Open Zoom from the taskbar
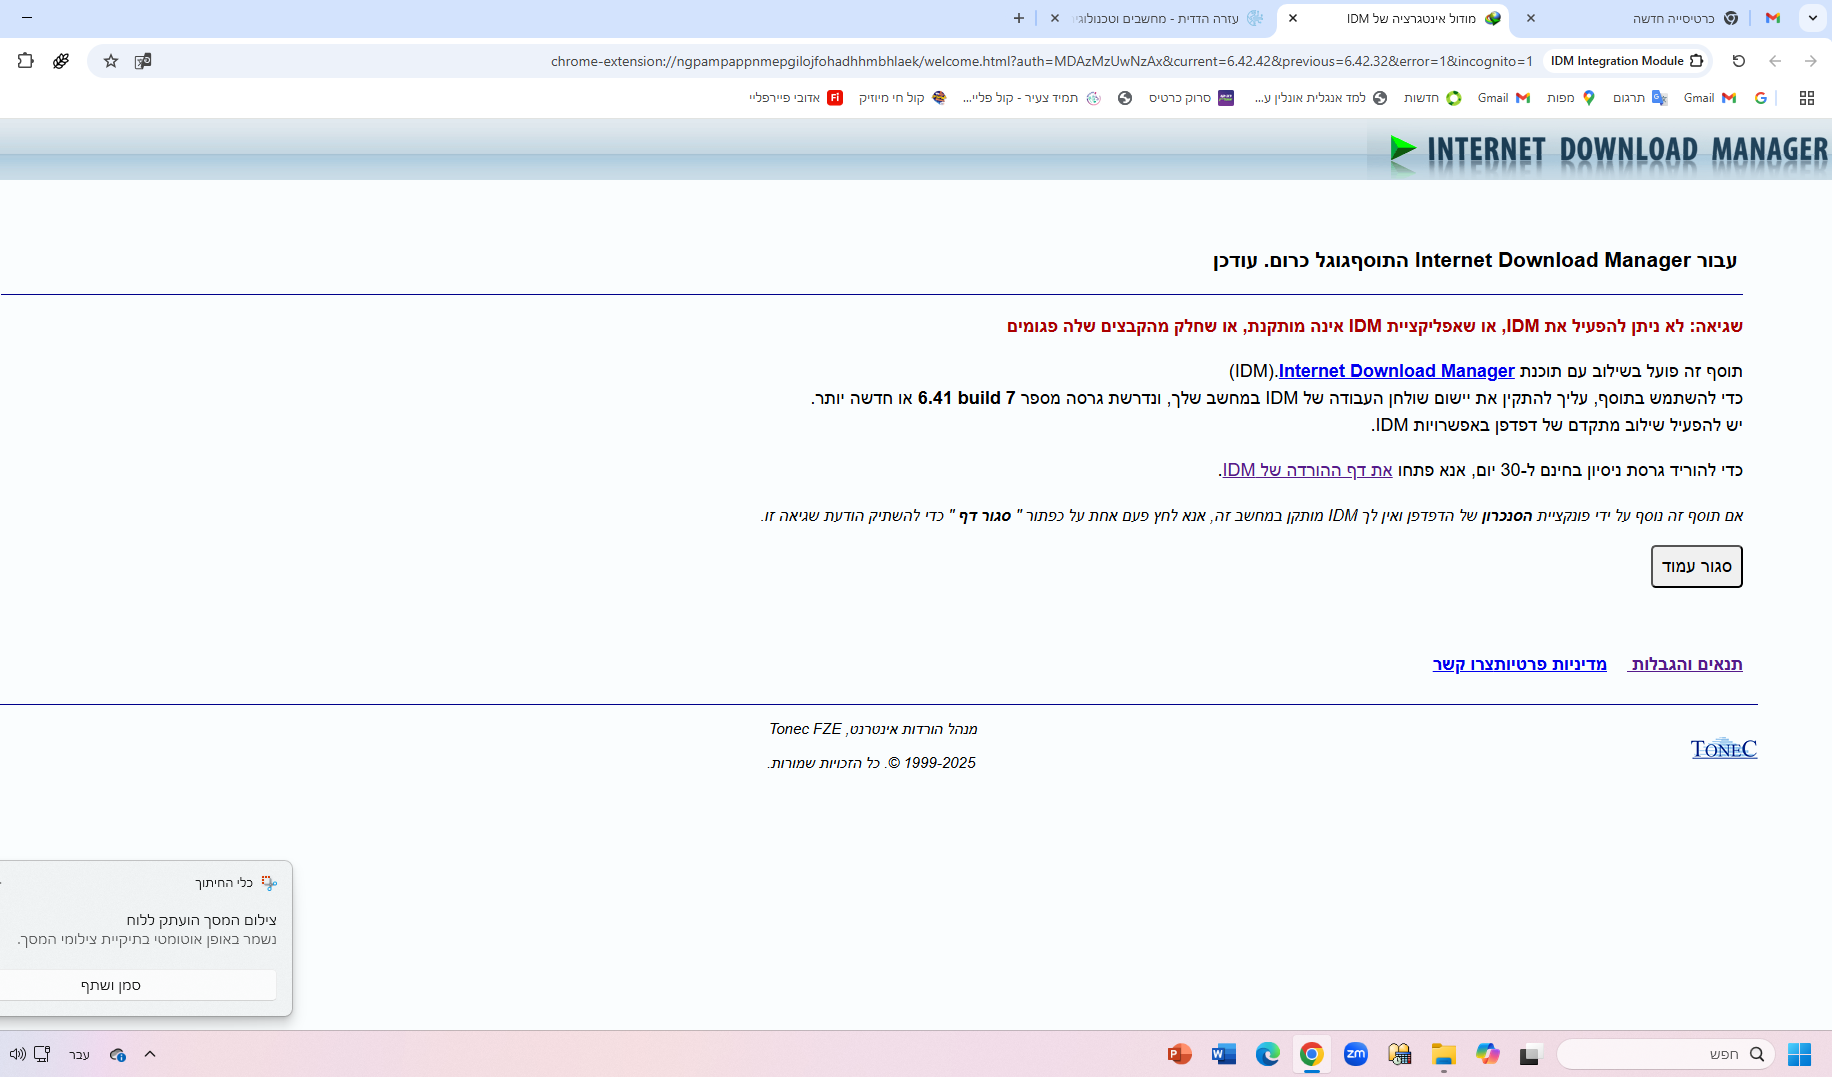1832x1077 pixels. click(x=1355, y=1054)
